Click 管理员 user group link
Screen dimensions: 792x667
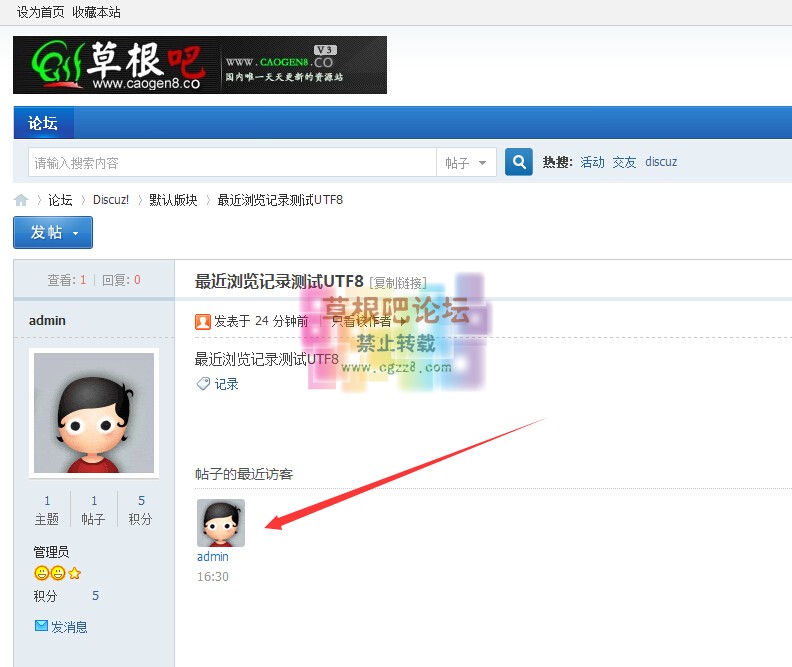point(51,552)
